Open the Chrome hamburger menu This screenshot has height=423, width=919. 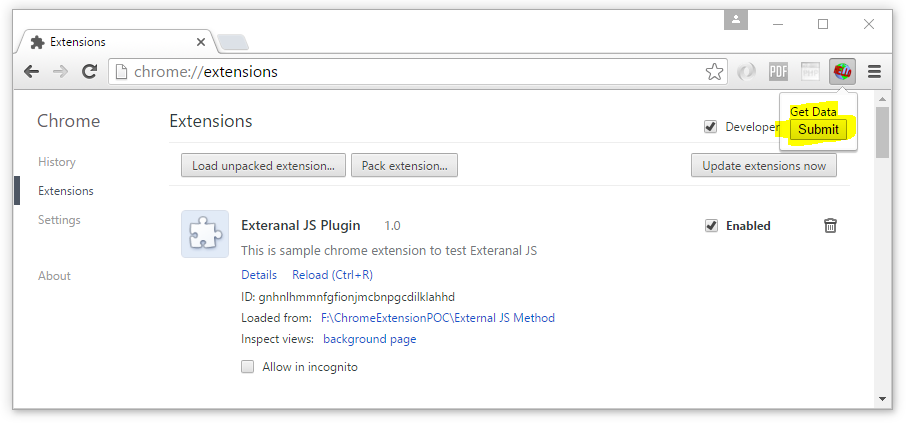click(x=874, y=71)
